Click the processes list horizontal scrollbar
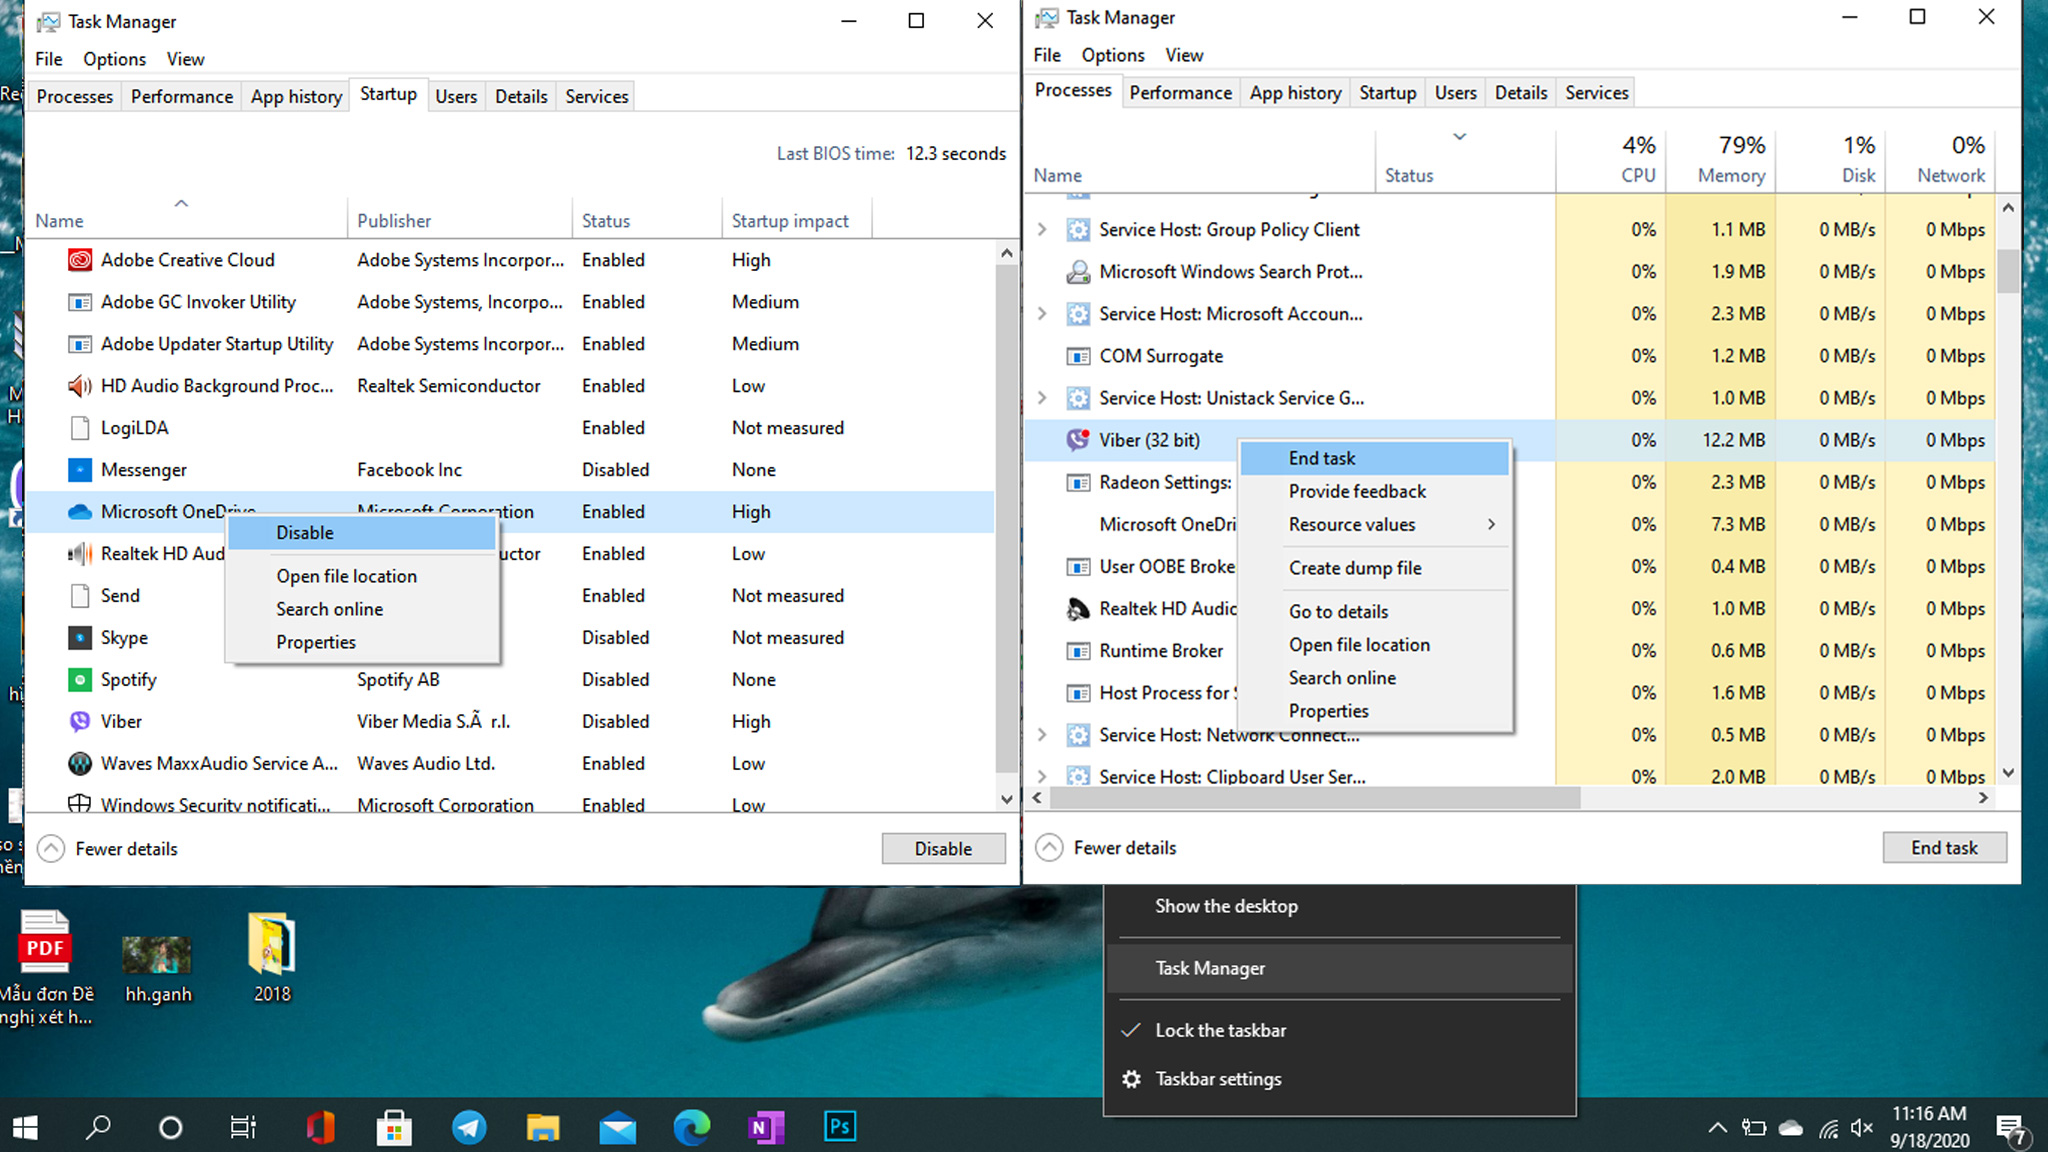Viewport: 2048px width, 1152px height. point(1314,798)
